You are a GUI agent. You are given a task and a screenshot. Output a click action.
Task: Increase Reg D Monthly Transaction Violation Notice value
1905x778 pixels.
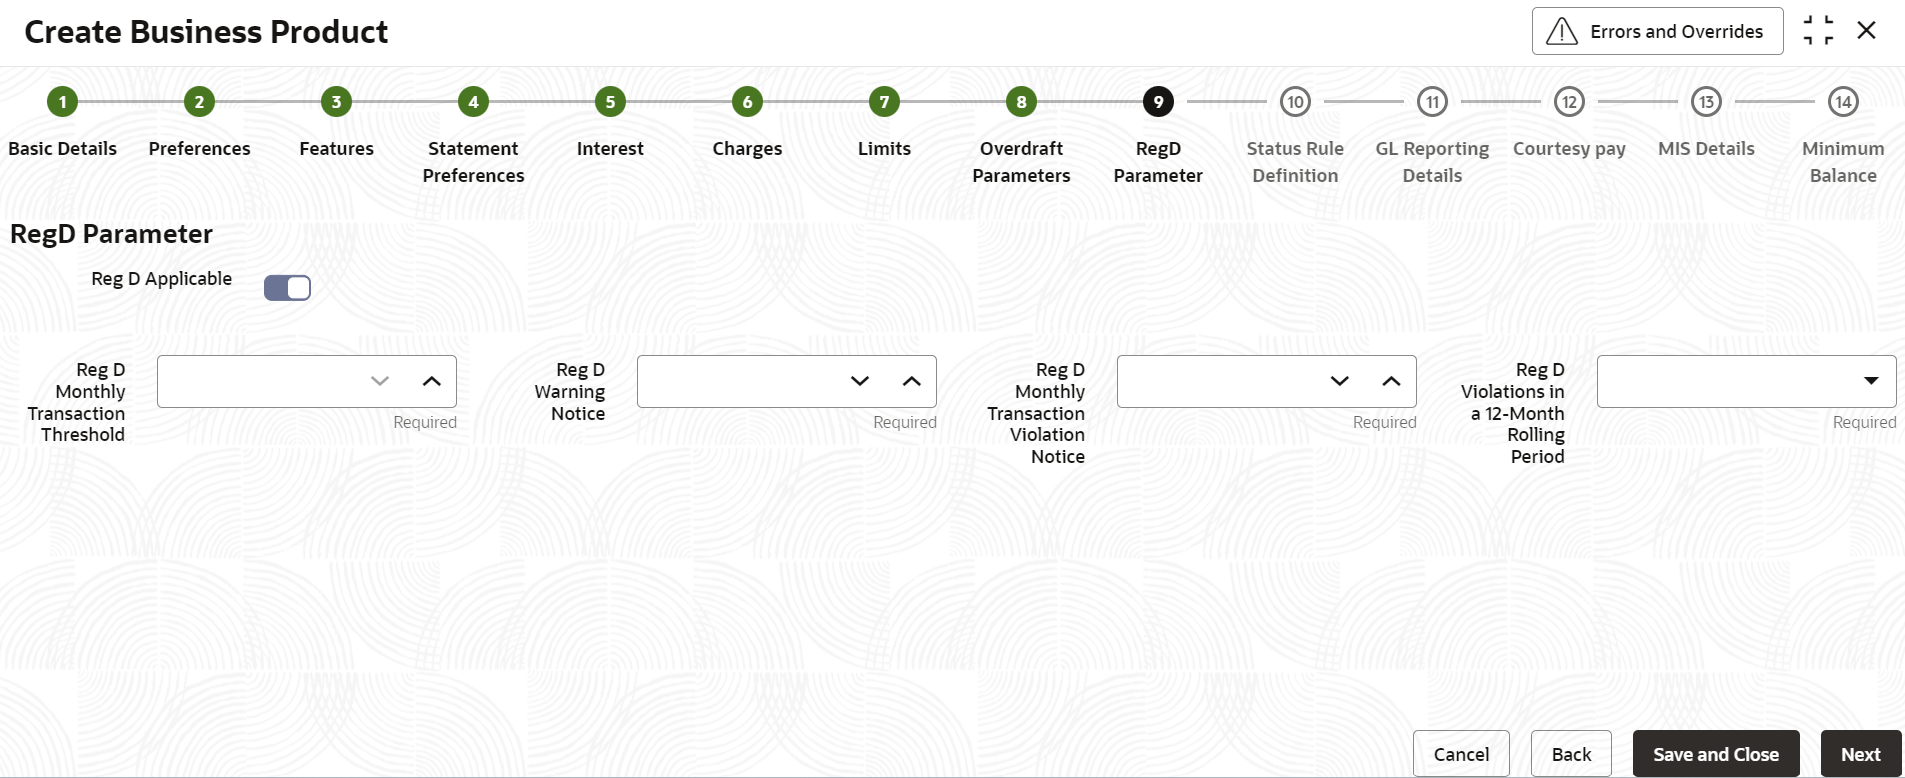pos(1391,381)
